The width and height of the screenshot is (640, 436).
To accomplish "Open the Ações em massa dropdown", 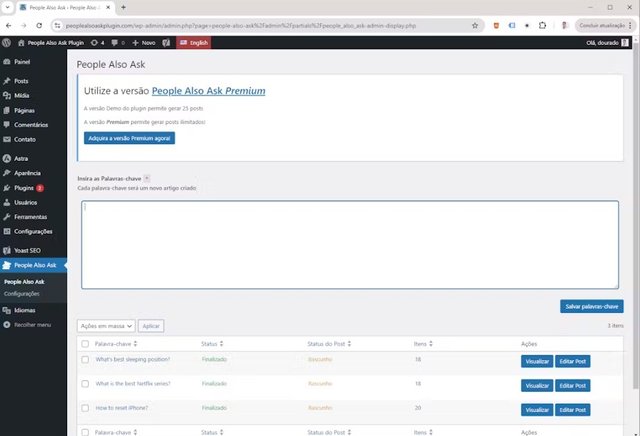I will 106,326.
